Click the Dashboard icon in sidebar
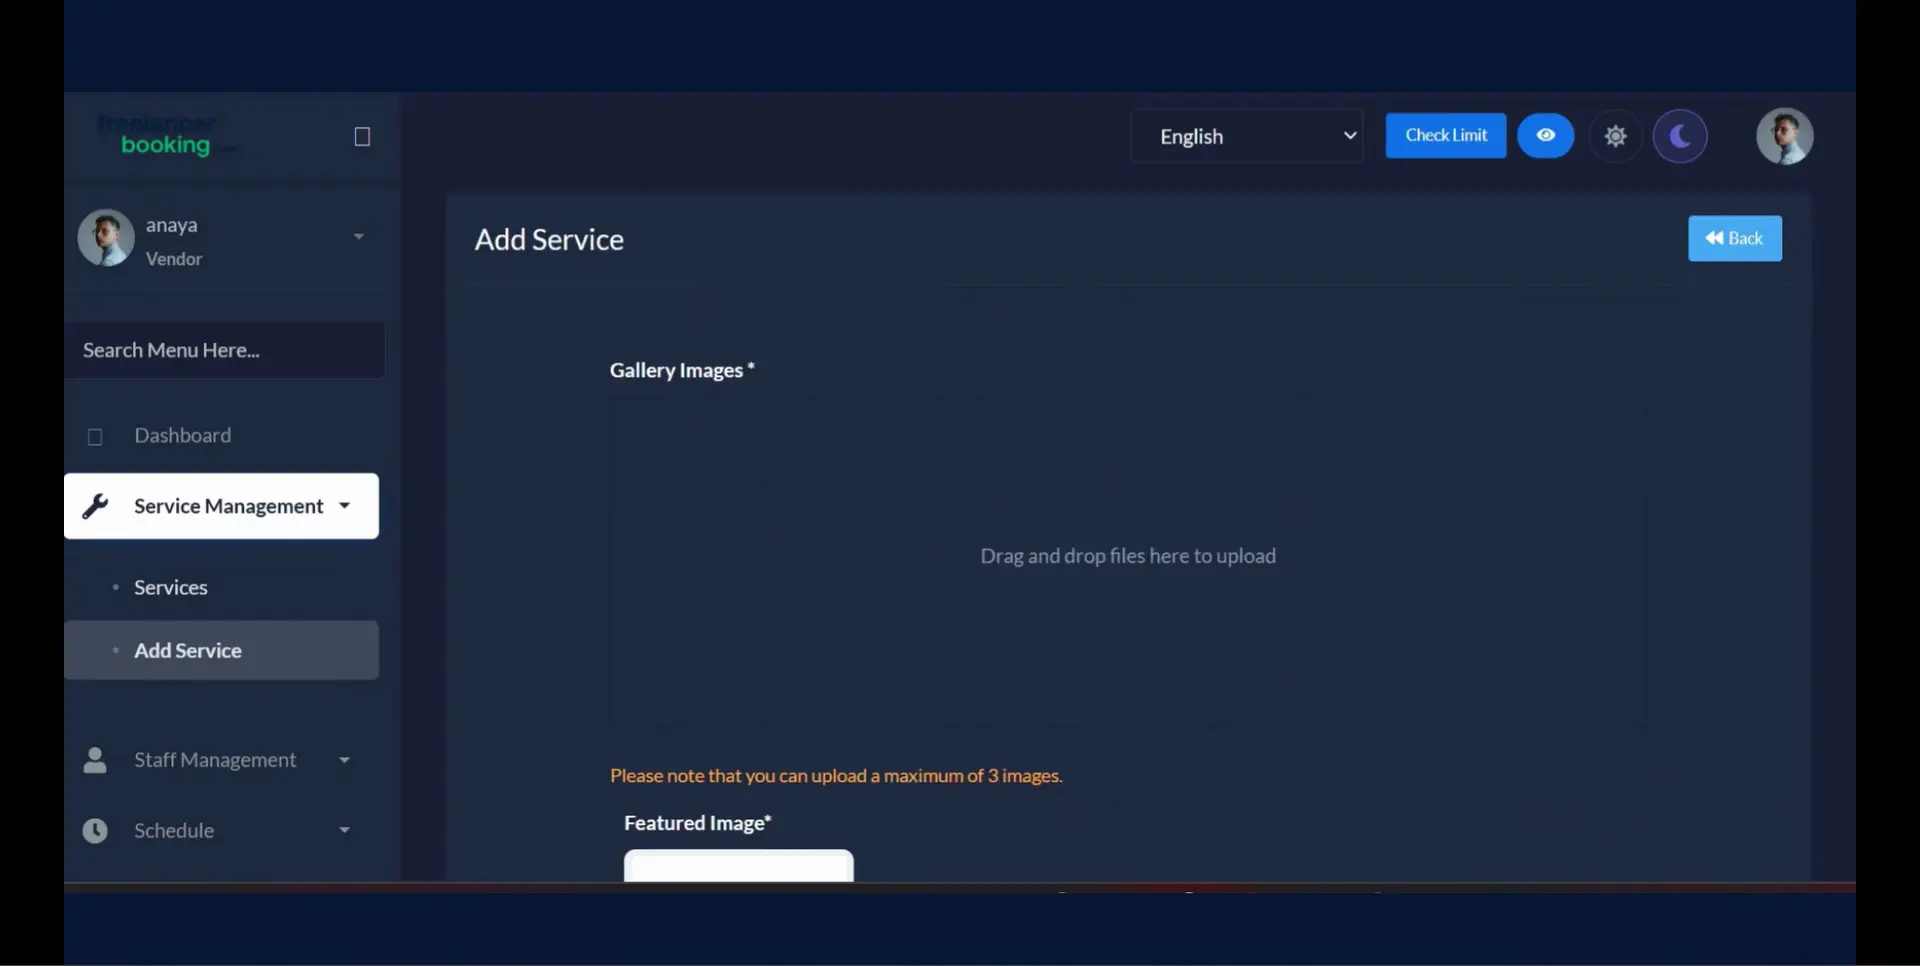 click(95, 437)
